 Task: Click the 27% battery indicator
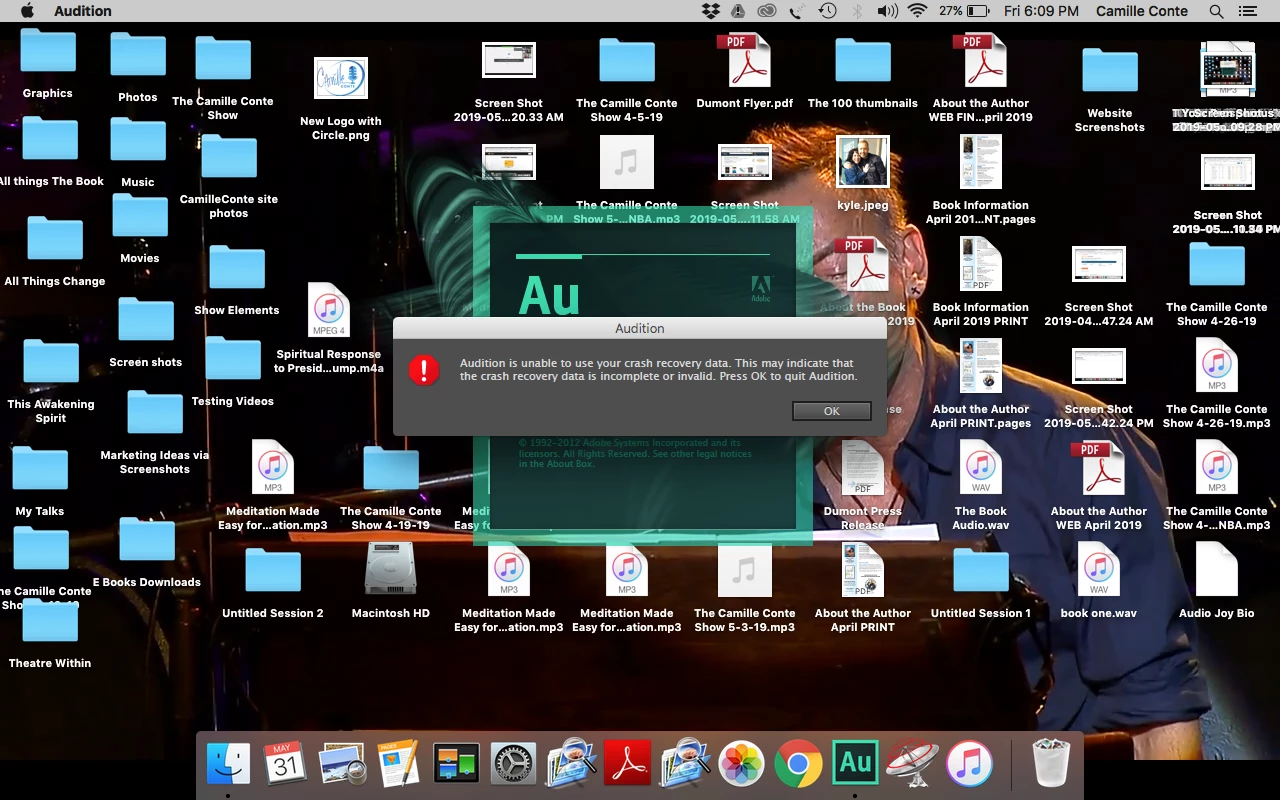pyautogui.click(x=964, y=11)
